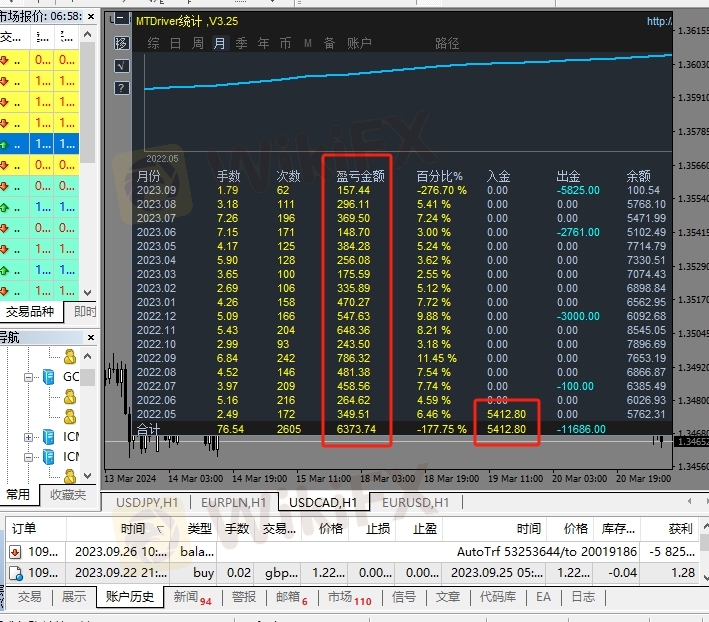Sort by 获利 profit column header
Image resolution: width=709 pixels, height=622 pixels.
pyautogui.click(x=671, y=528)
